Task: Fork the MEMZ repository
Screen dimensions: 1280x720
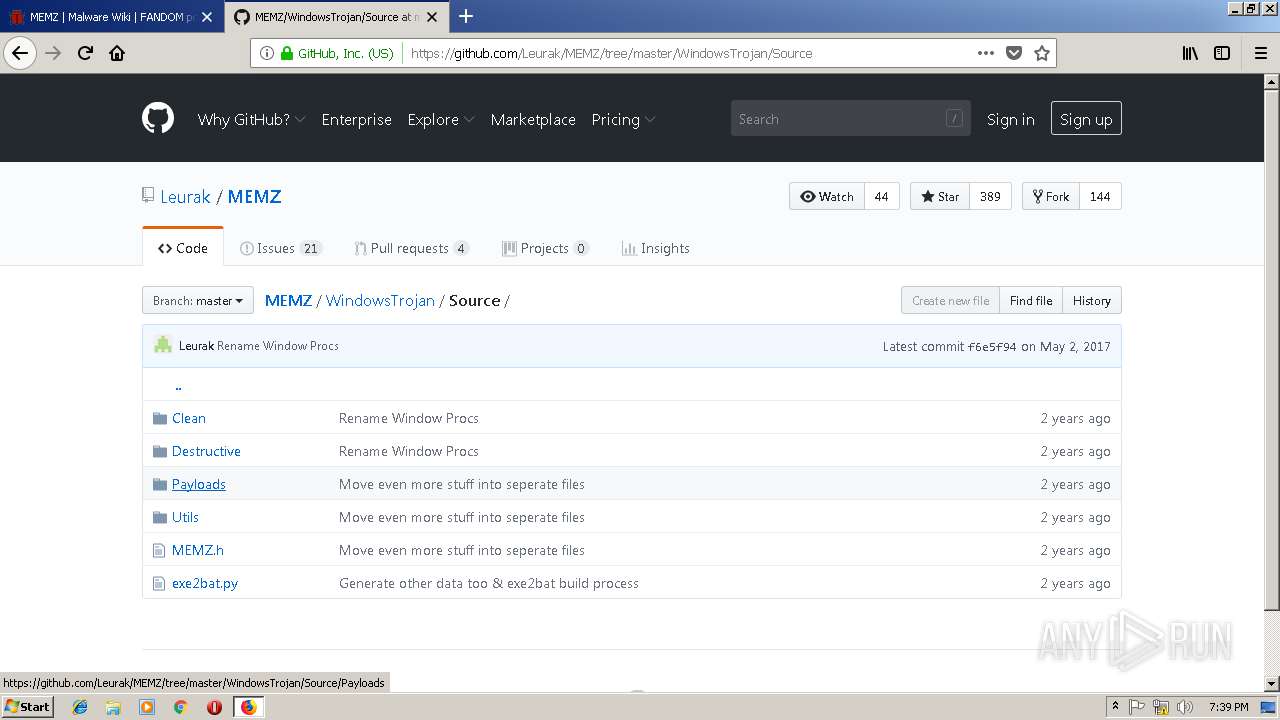Action: (x=1051, y=196)
